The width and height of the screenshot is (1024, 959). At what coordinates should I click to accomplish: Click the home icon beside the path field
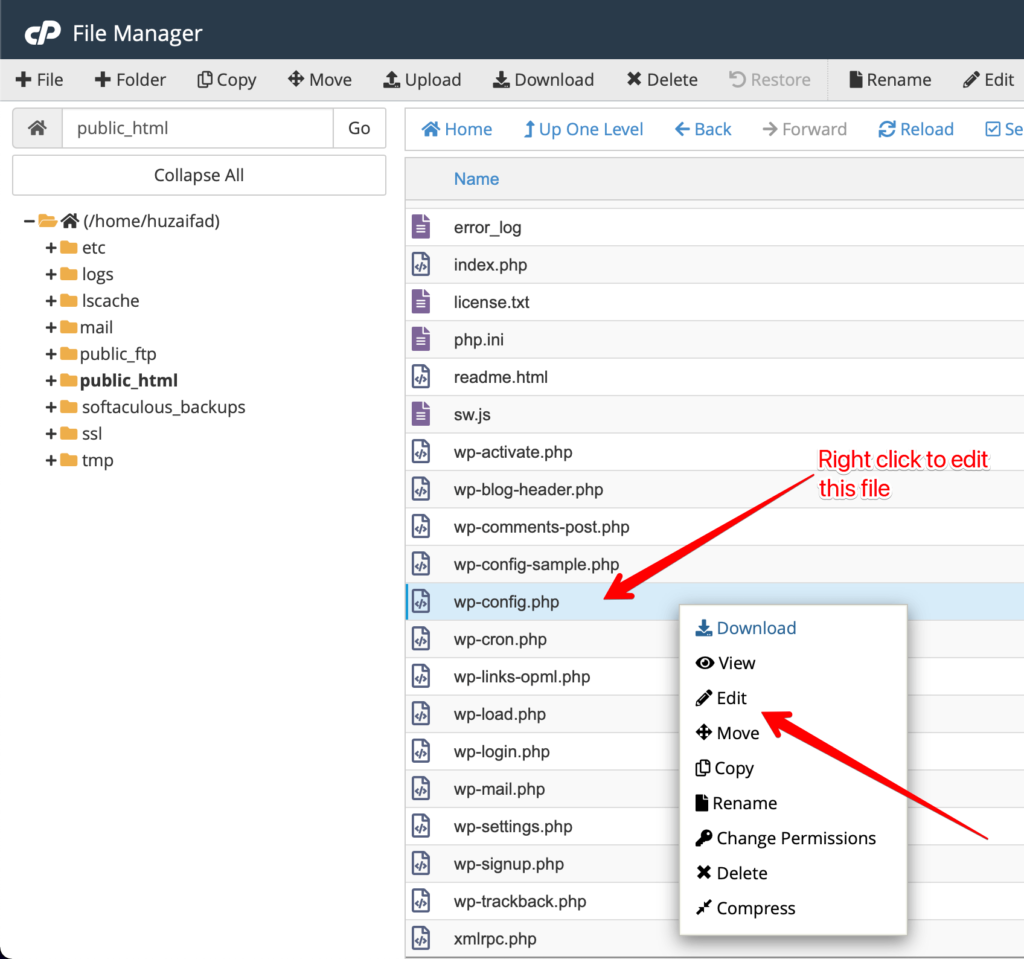36,129
